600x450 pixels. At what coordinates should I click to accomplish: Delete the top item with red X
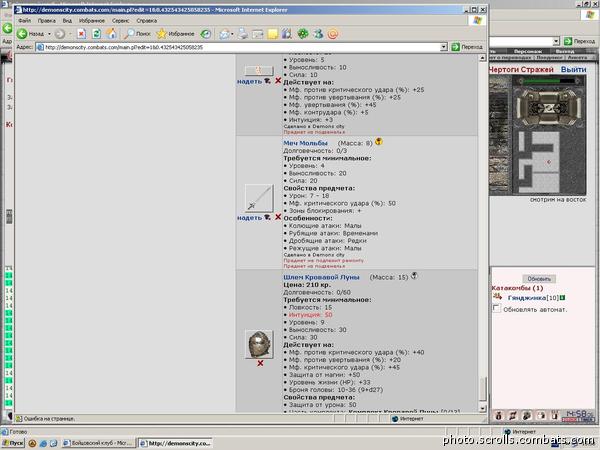pos(278,81)
